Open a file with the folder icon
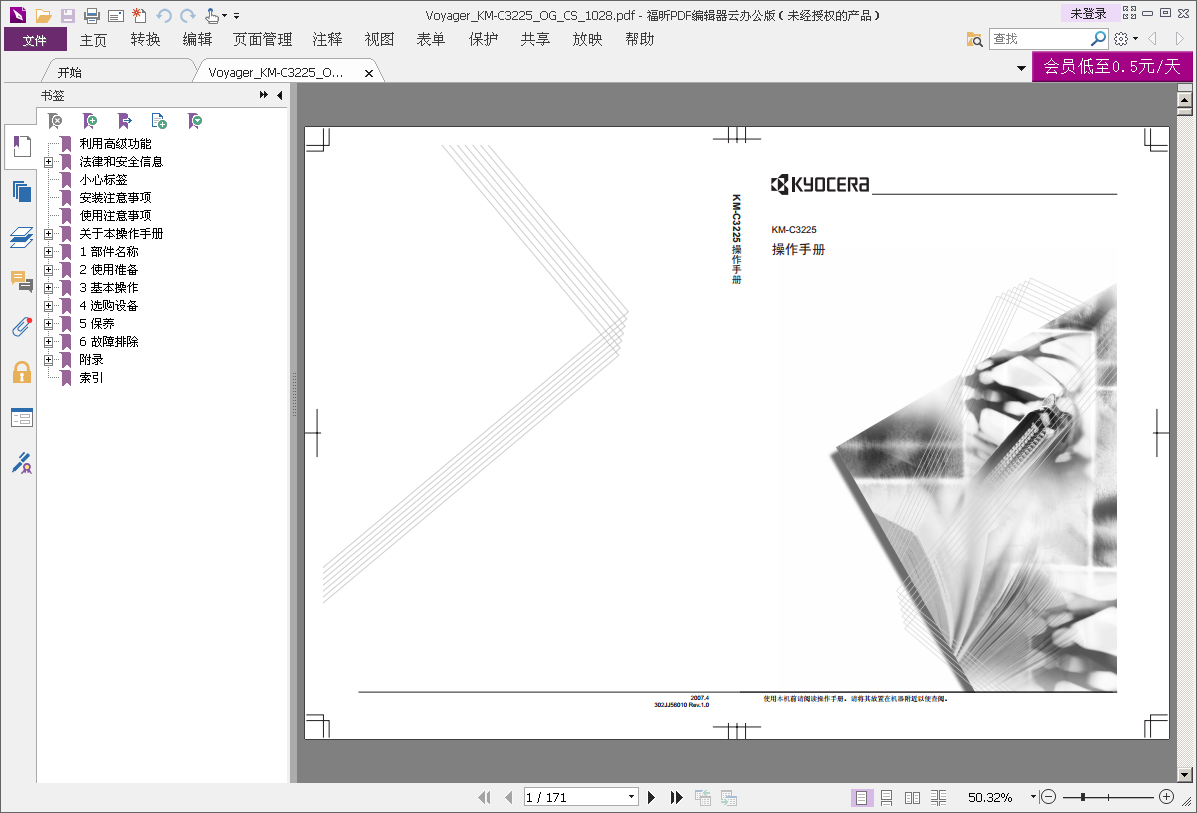 (44, 15)
